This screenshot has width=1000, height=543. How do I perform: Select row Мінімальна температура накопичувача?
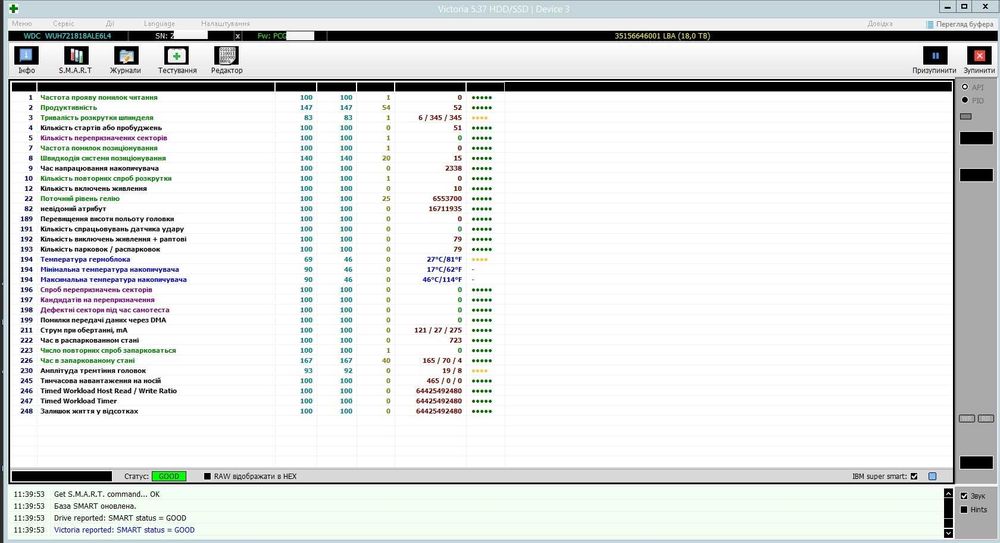coord(482,269)
